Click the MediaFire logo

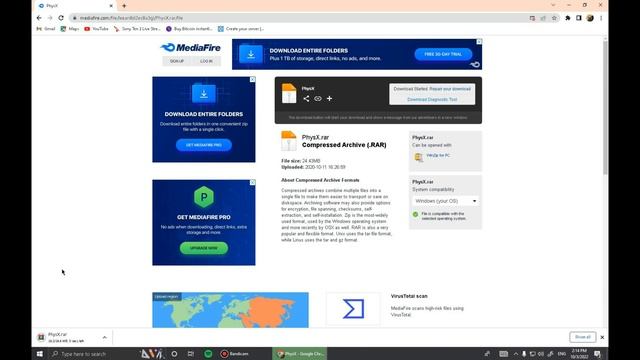point(190,48)
